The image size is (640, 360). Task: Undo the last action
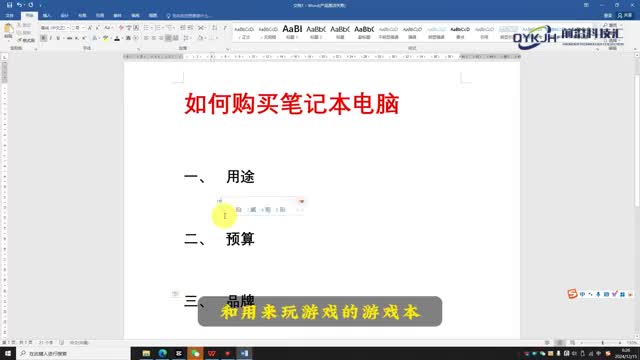click(x=19, y=5)
